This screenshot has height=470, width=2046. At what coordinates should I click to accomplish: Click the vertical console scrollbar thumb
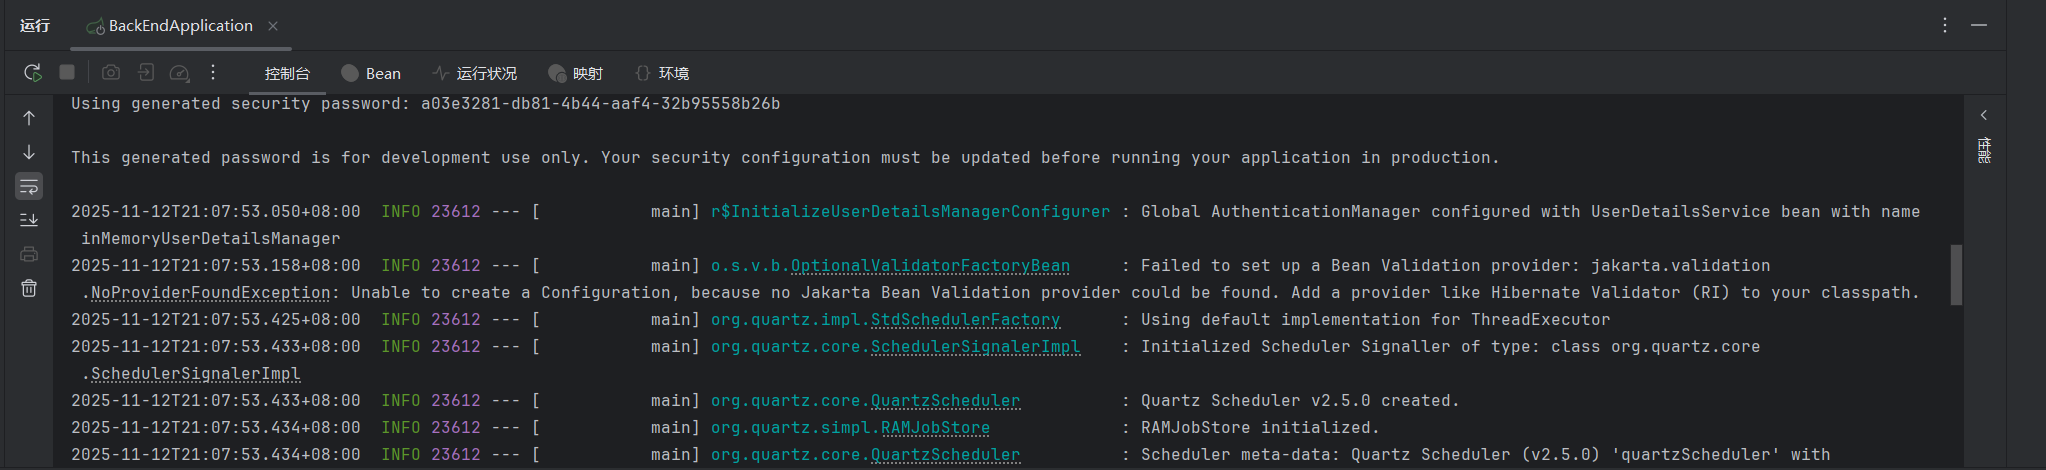[x=1956, y=275]
